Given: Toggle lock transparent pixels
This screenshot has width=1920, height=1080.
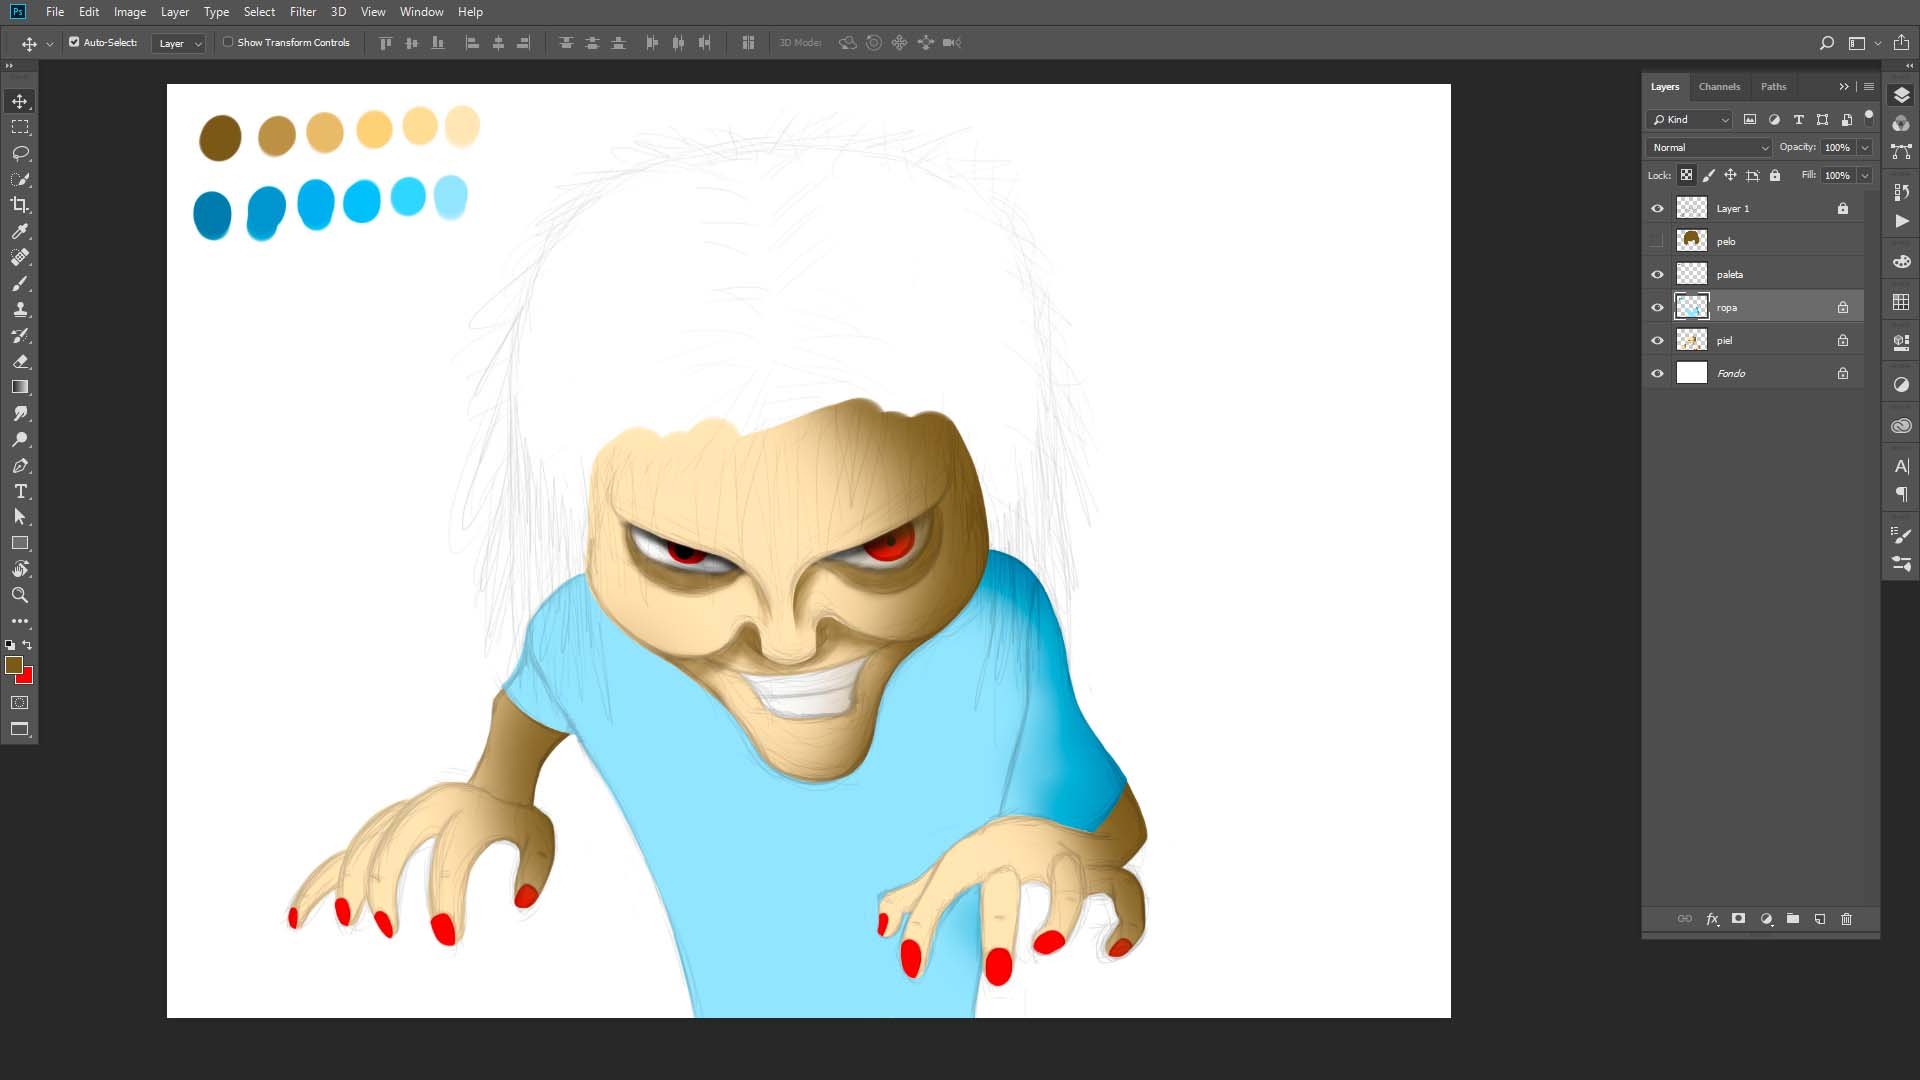Looking at the screenshot, I should 1686,175.
